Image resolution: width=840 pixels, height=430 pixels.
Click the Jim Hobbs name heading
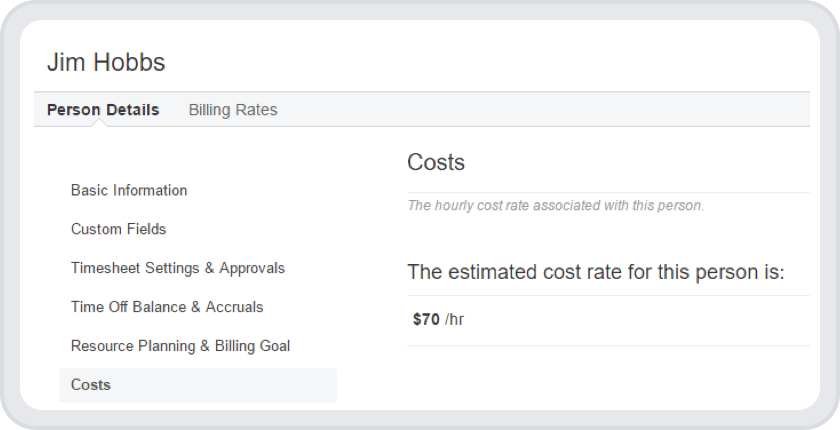pos(106,62)
